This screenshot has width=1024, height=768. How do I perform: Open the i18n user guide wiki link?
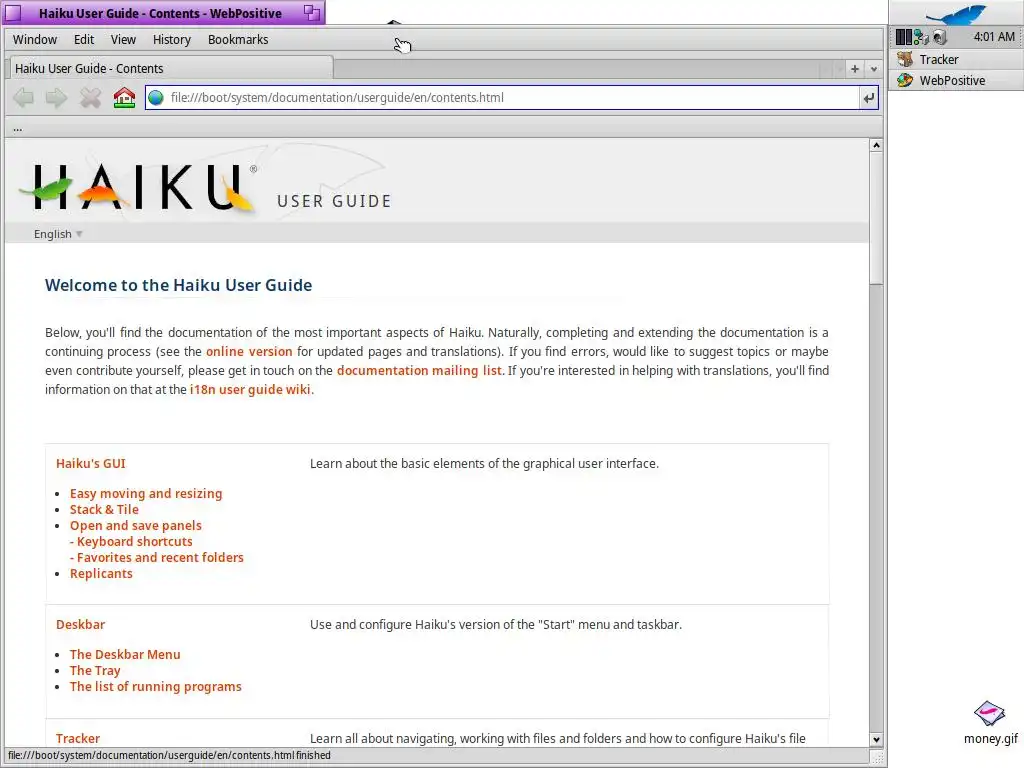click(x=250, y=389)
